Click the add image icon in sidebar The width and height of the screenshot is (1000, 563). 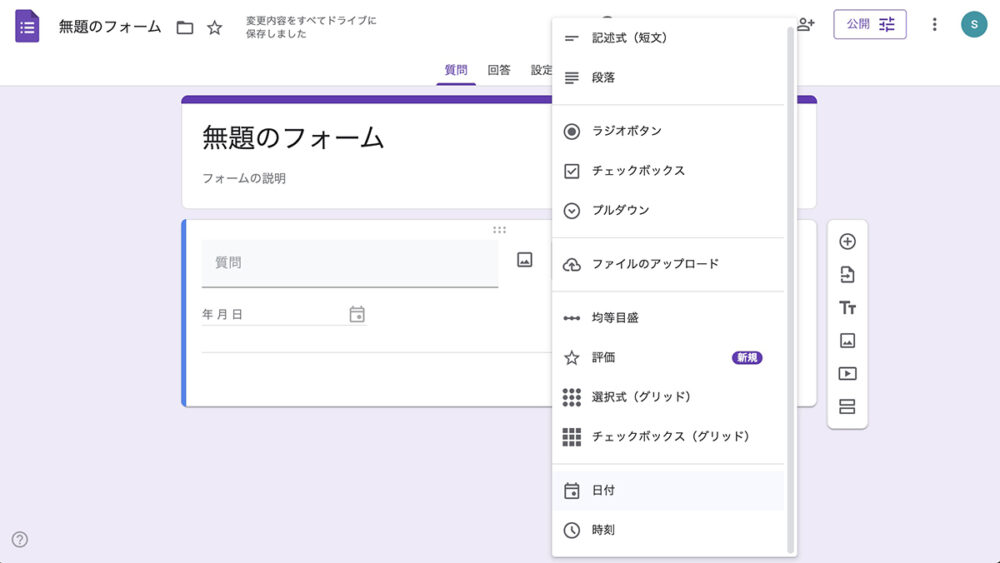point(847,341)
